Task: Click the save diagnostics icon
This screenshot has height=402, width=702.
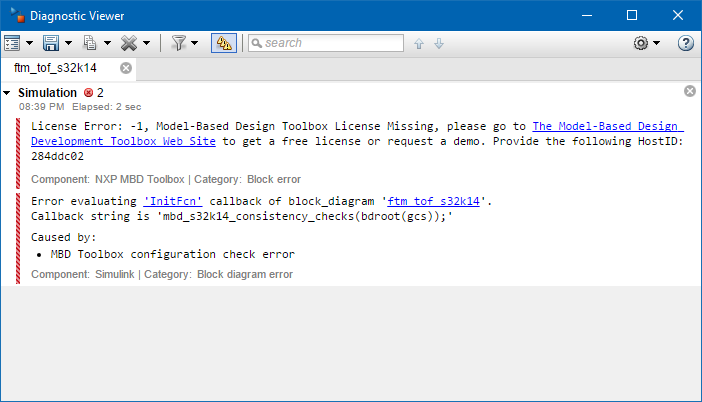Action: [51, 43]
